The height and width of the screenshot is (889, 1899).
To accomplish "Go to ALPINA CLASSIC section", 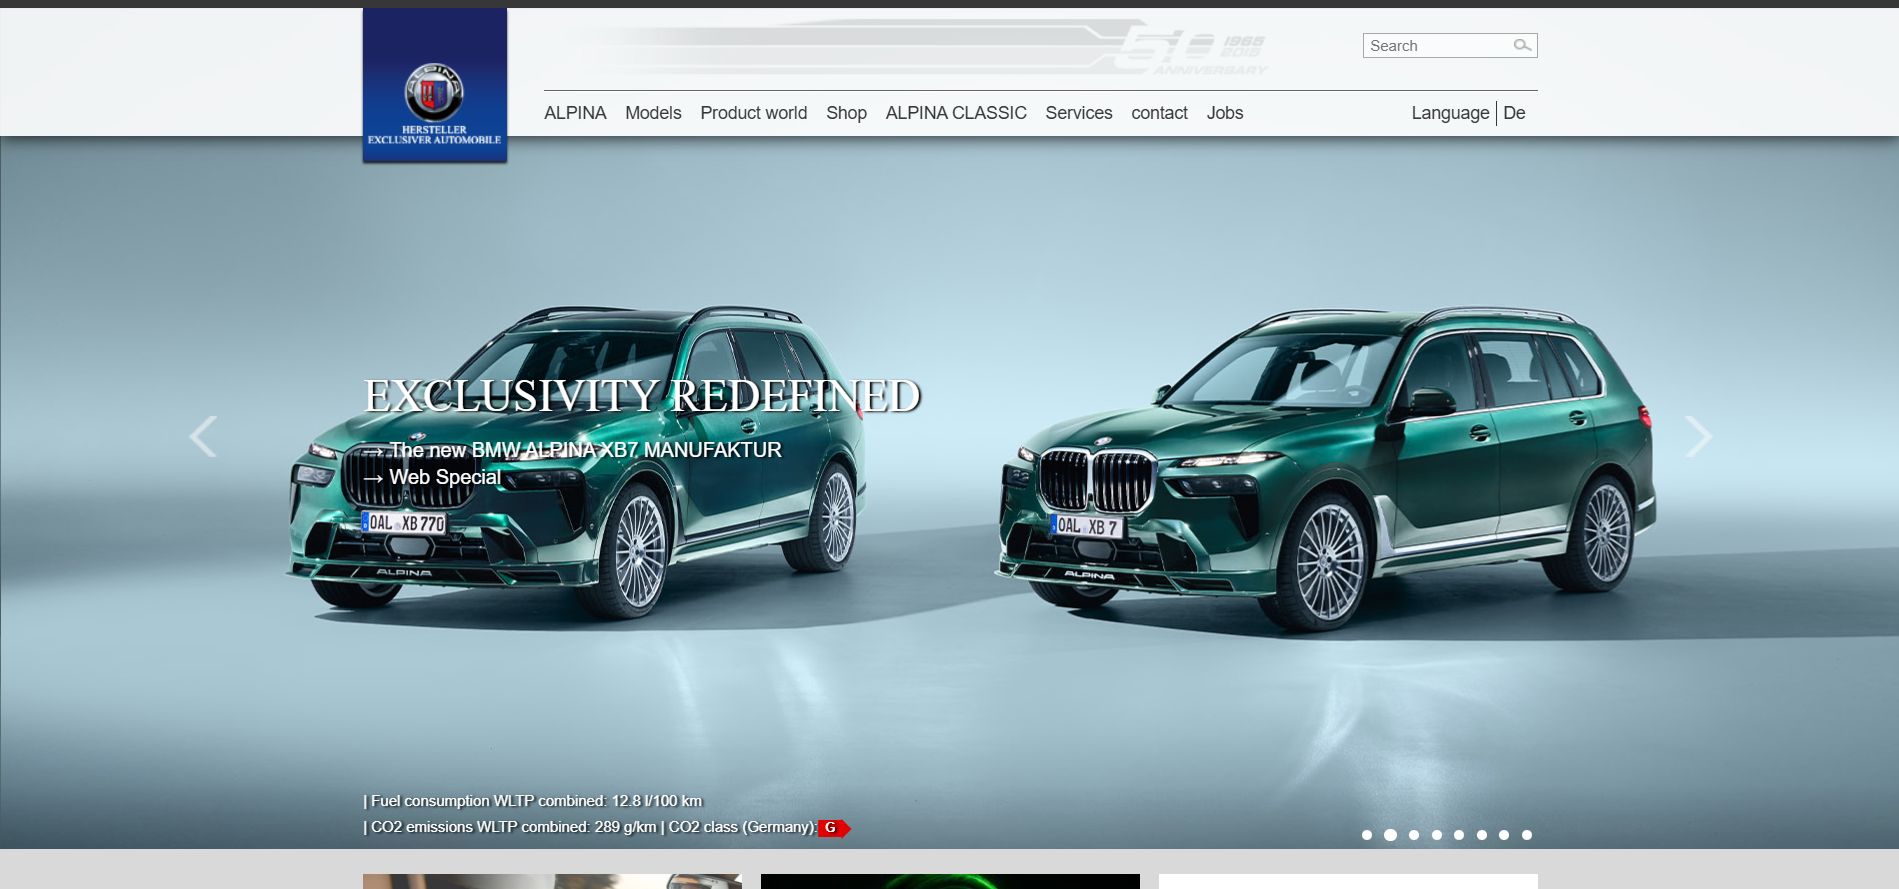I will pyautogui.click(x=955, y=113).
